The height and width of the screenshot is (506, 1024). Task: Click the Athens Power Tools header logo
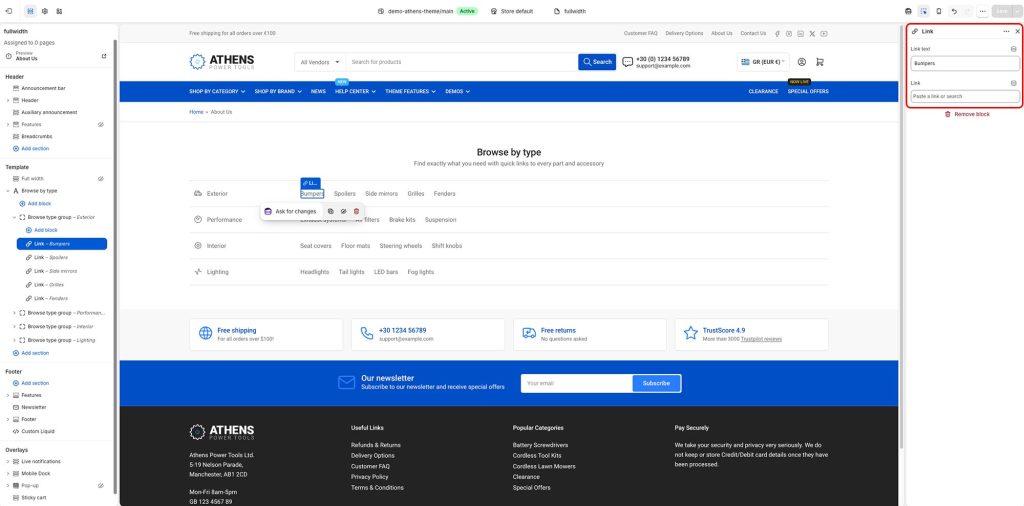click(222, 62)
